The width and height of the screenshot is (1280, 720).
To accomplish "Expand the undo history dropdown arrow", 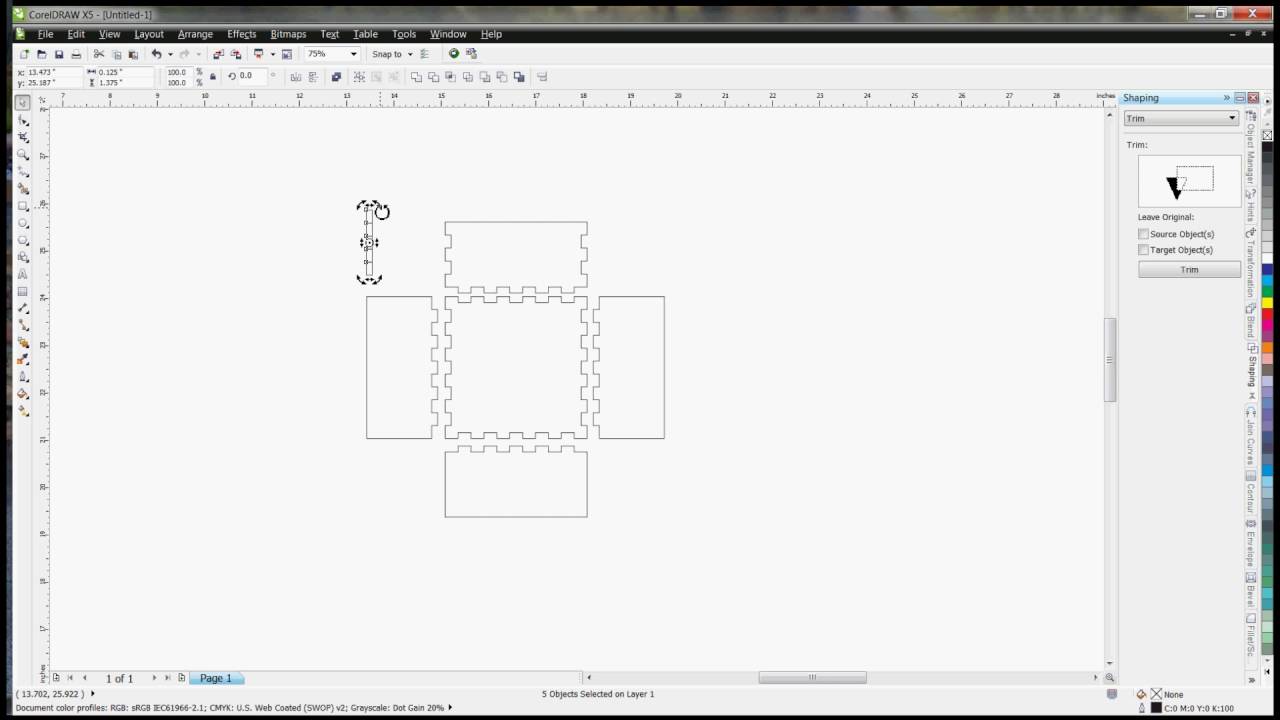I will tap(170, 54).
